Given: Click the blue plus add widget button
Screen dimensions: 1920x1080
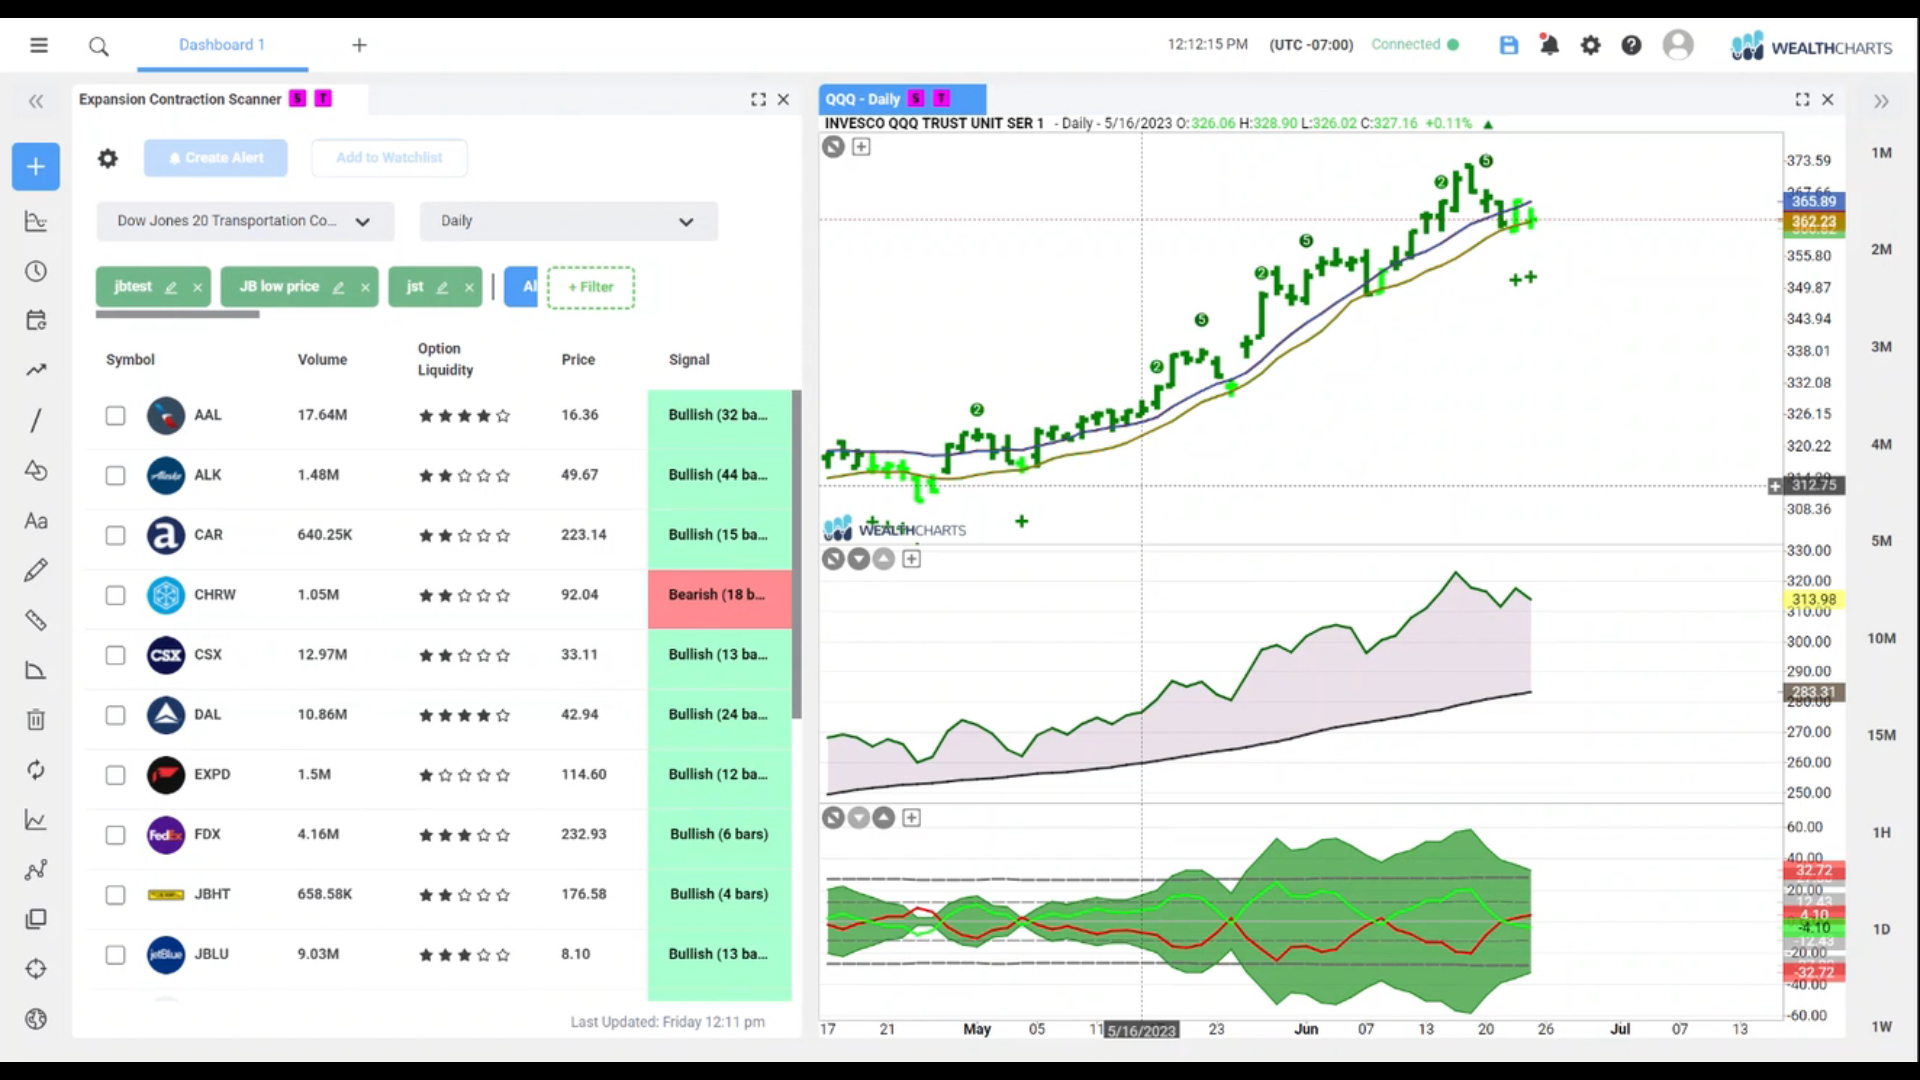Looking at the screenshot, I should (x=36, y=166).
